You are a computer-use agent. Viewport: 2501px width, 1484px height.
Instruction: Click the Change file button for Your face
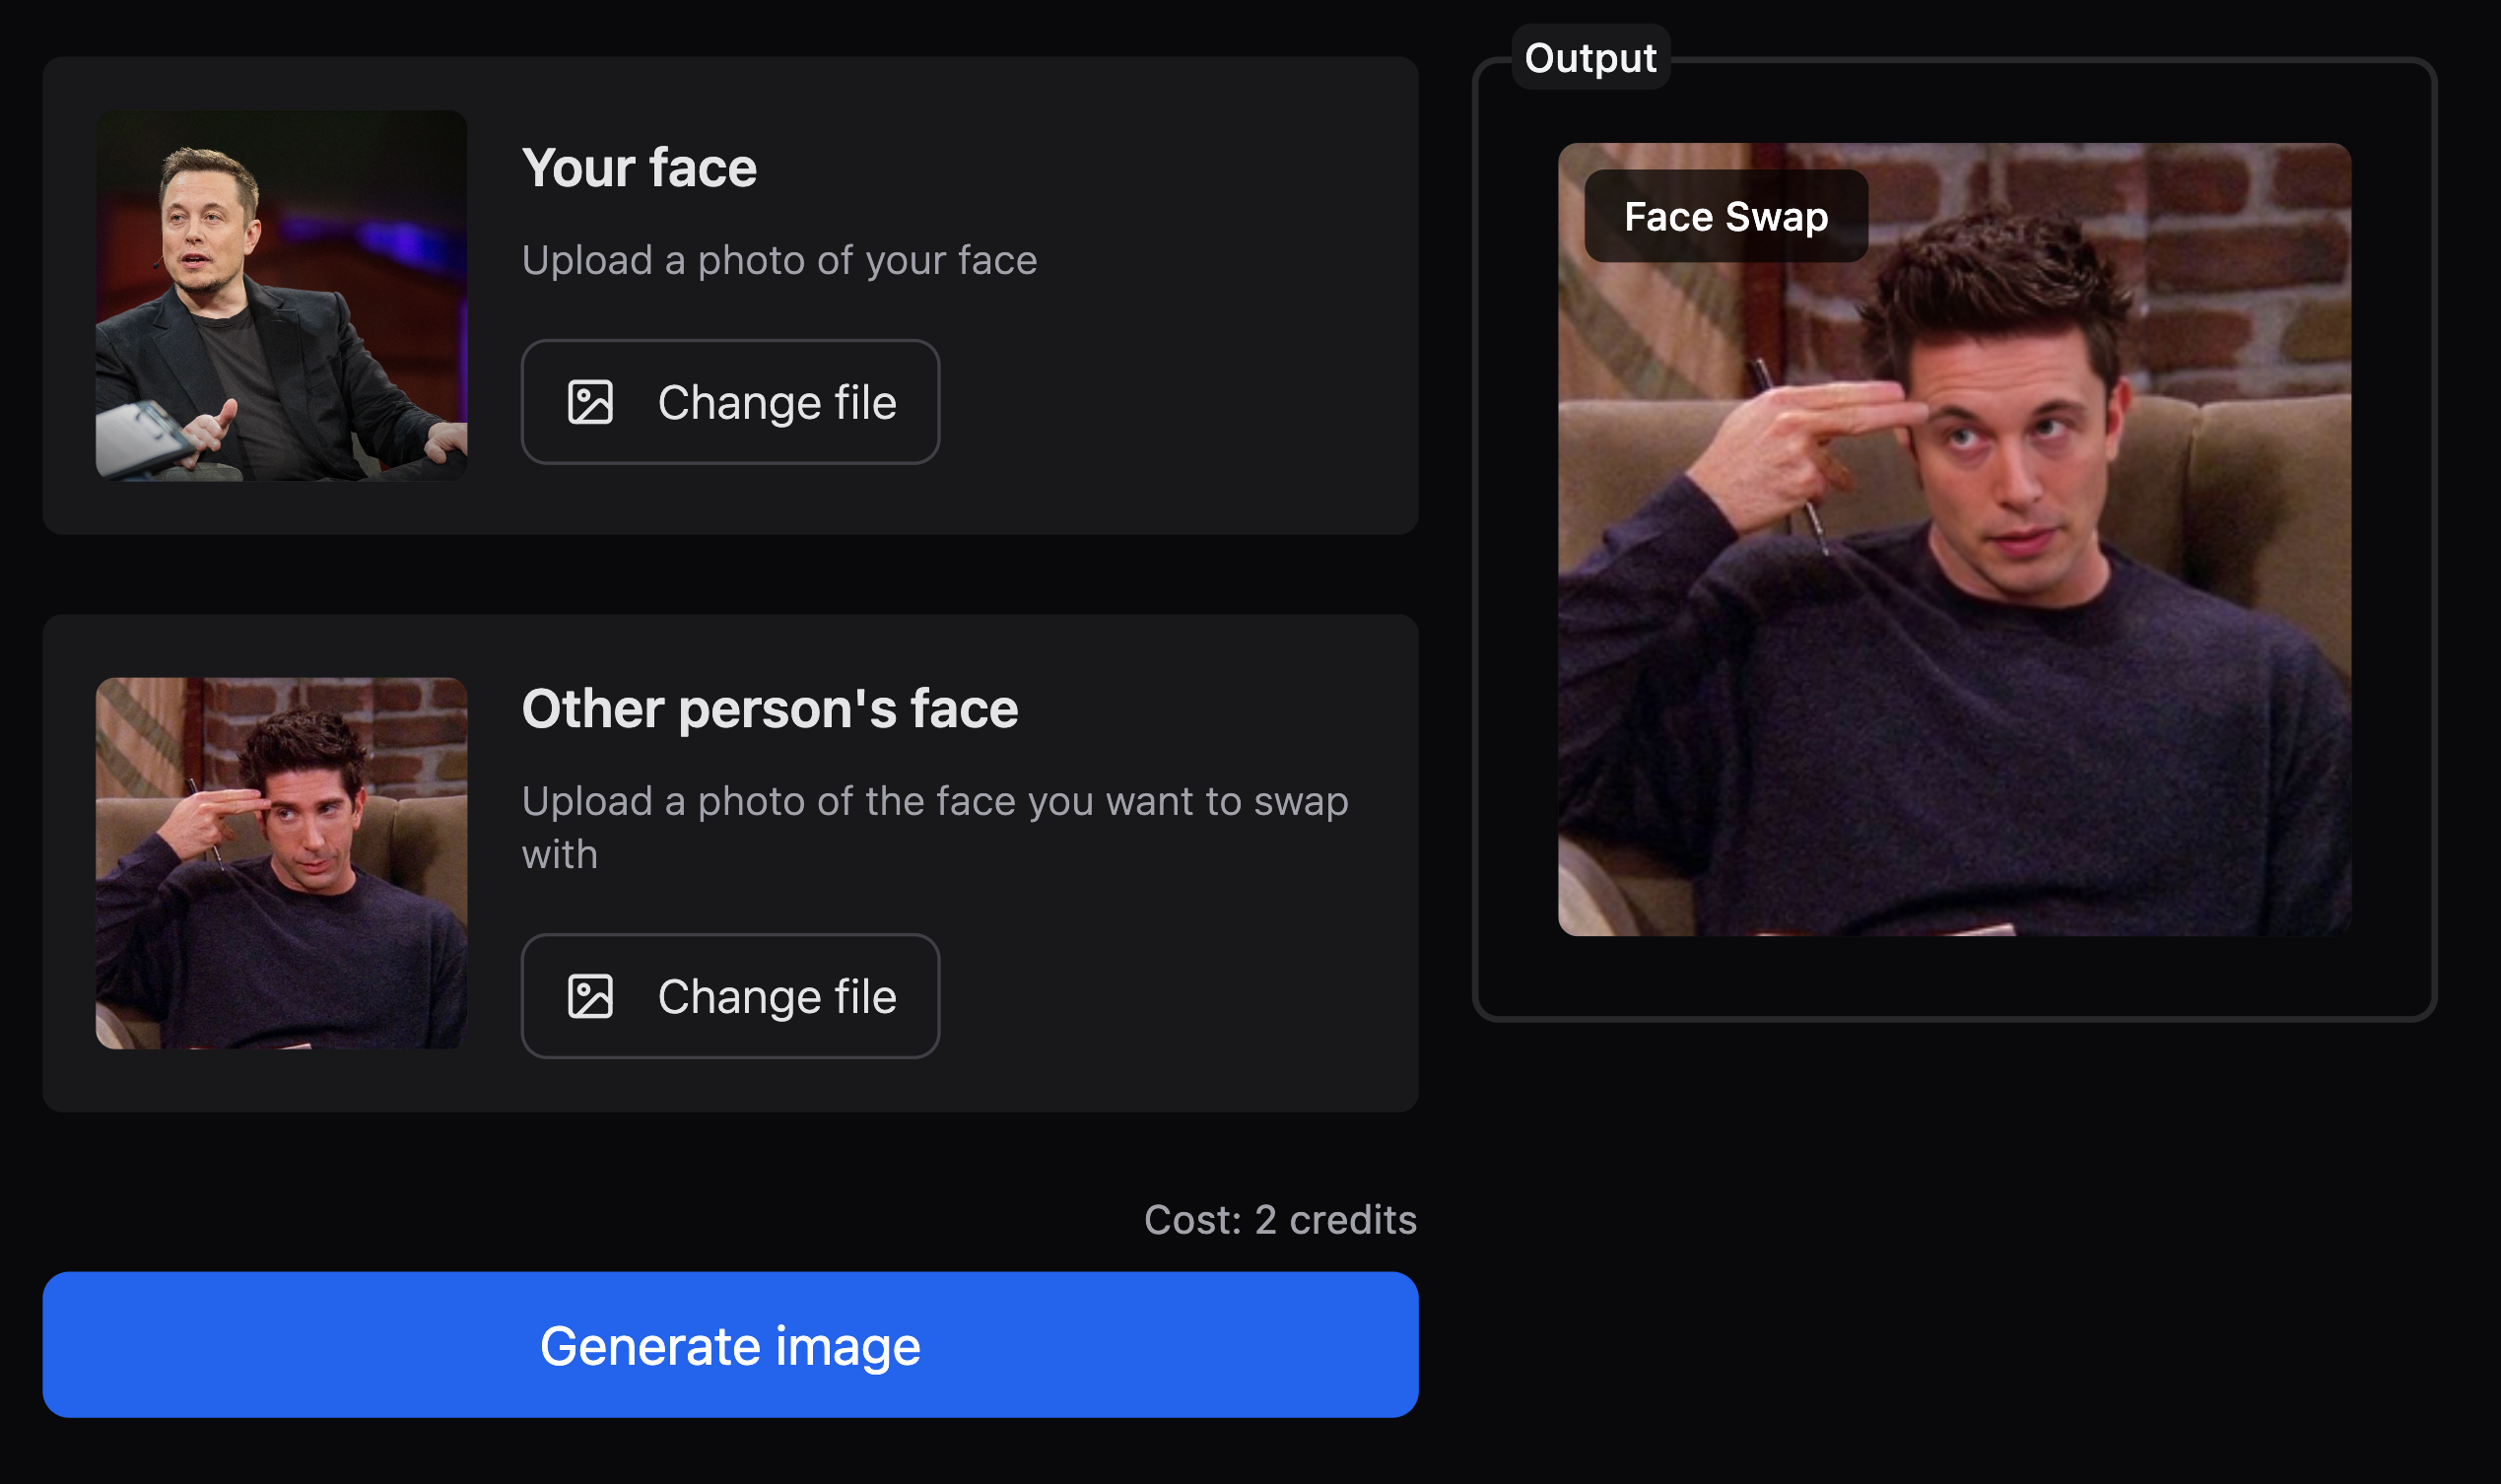(x=729, y=401)
